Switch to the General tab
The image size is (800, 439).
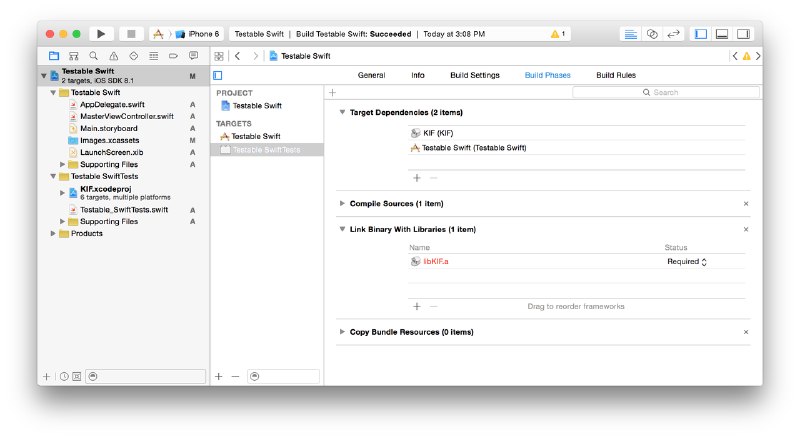pos(371,75)
